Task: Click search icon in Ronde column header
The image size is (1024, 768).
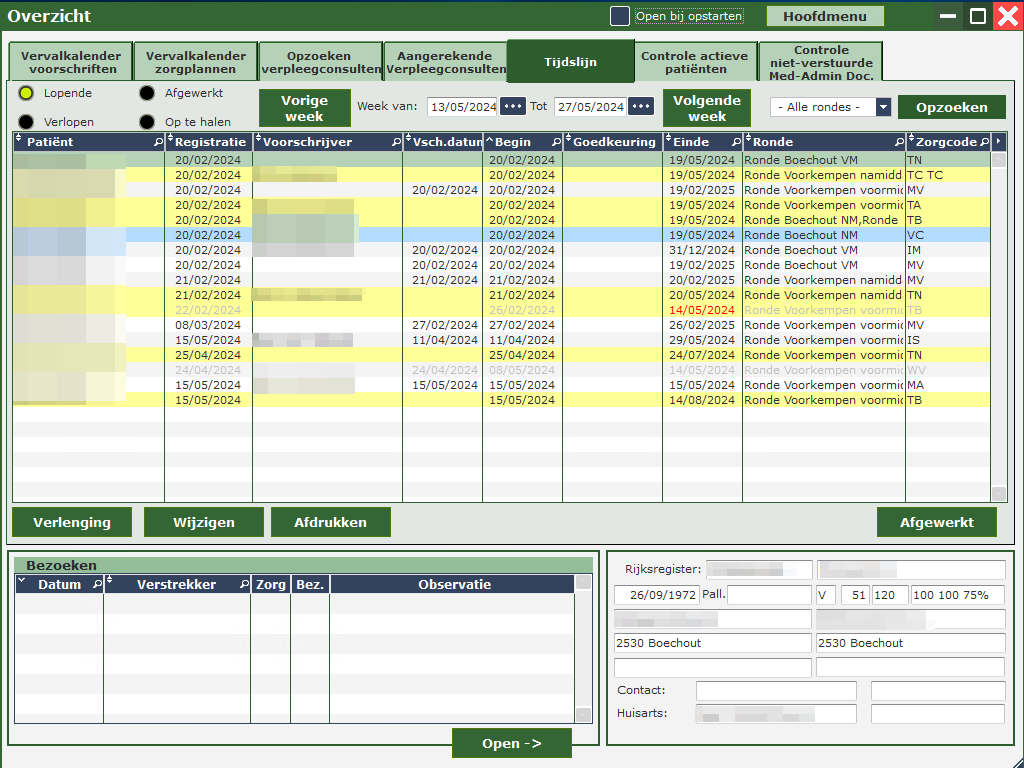Action: click(898, 143)
